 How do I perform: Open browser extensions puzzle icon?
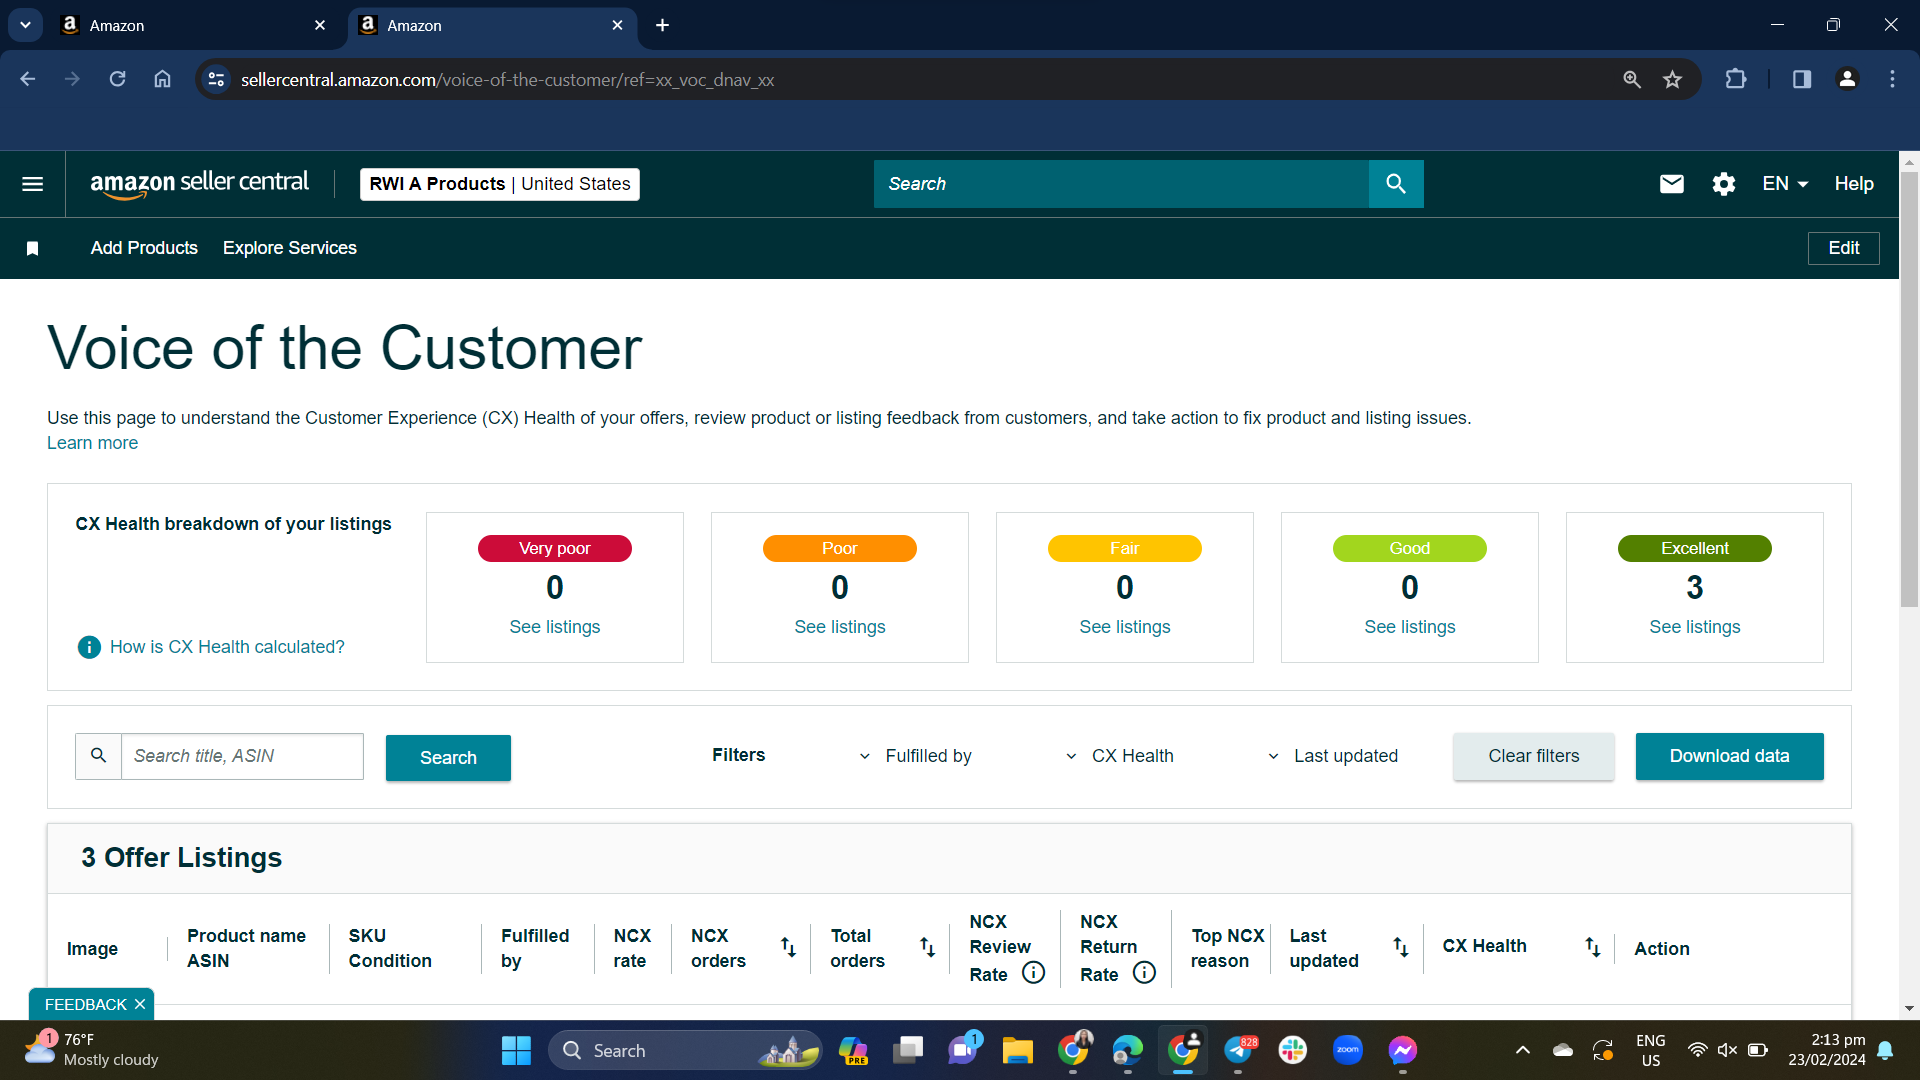[x=1736, y=79]
